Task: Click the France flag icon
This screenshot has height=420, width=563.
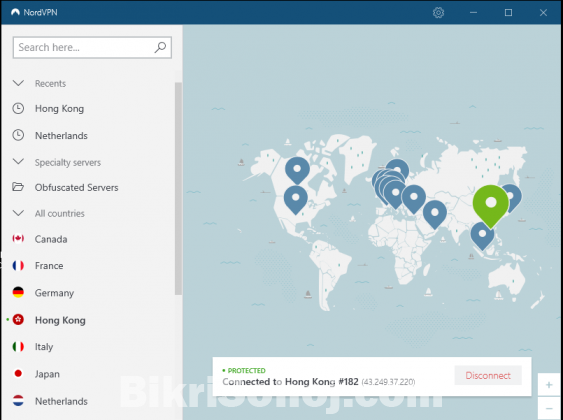Action: point(18,266)
